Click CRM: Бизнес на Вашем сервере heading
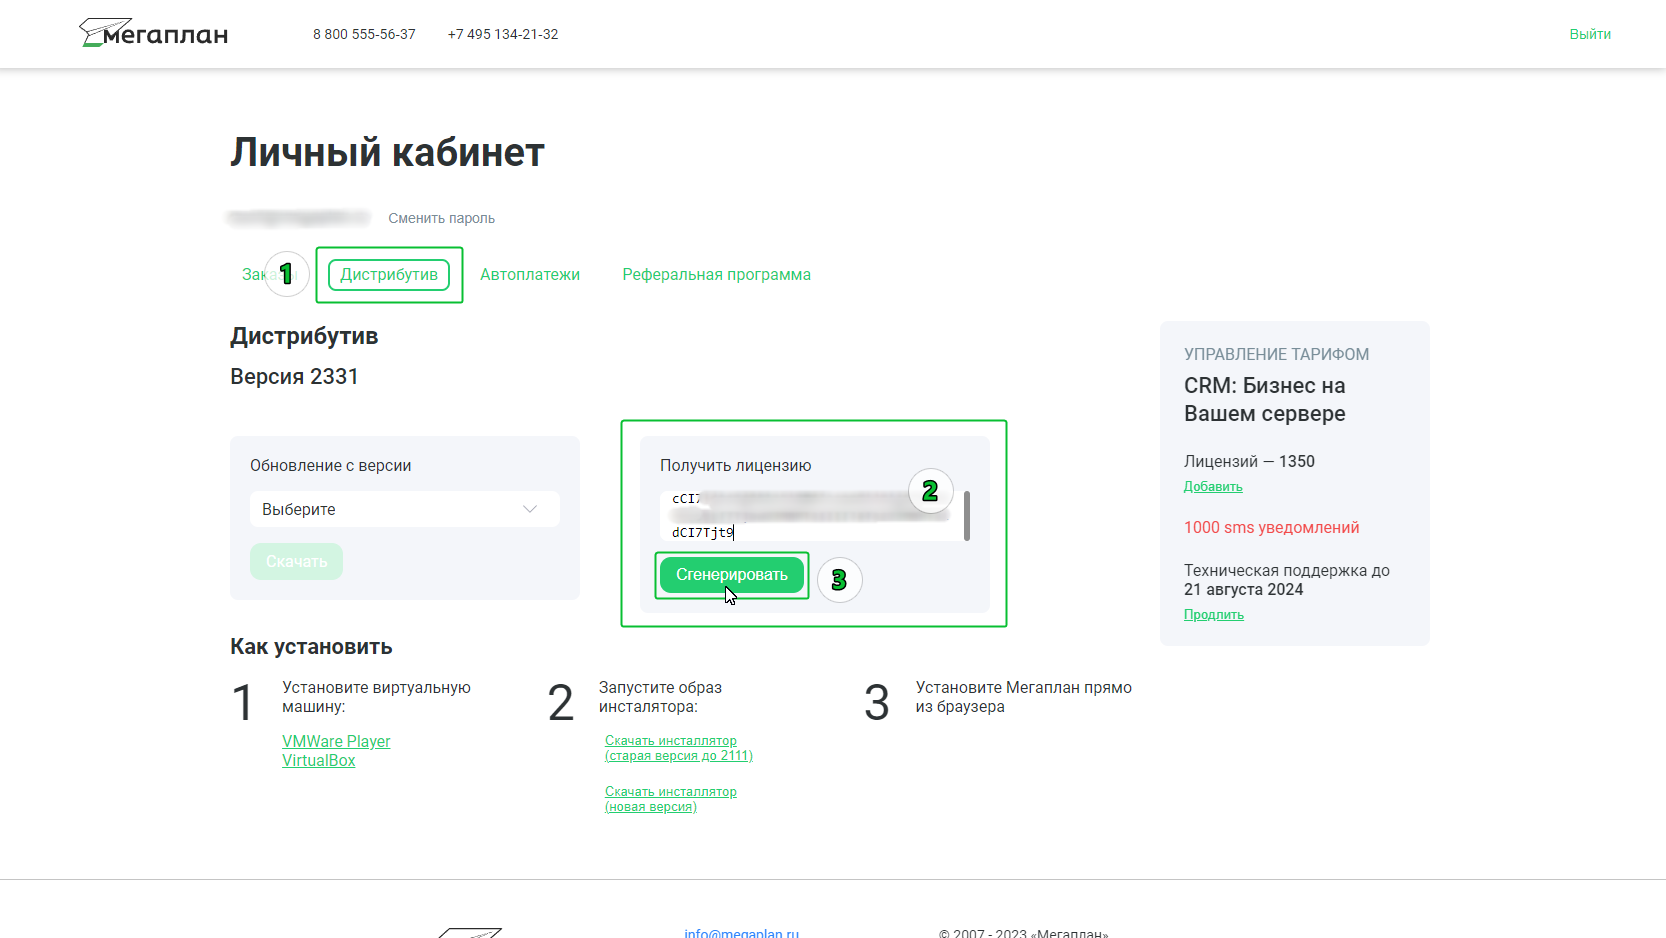Screen dimensions: 1666x938 [1265, 399]
